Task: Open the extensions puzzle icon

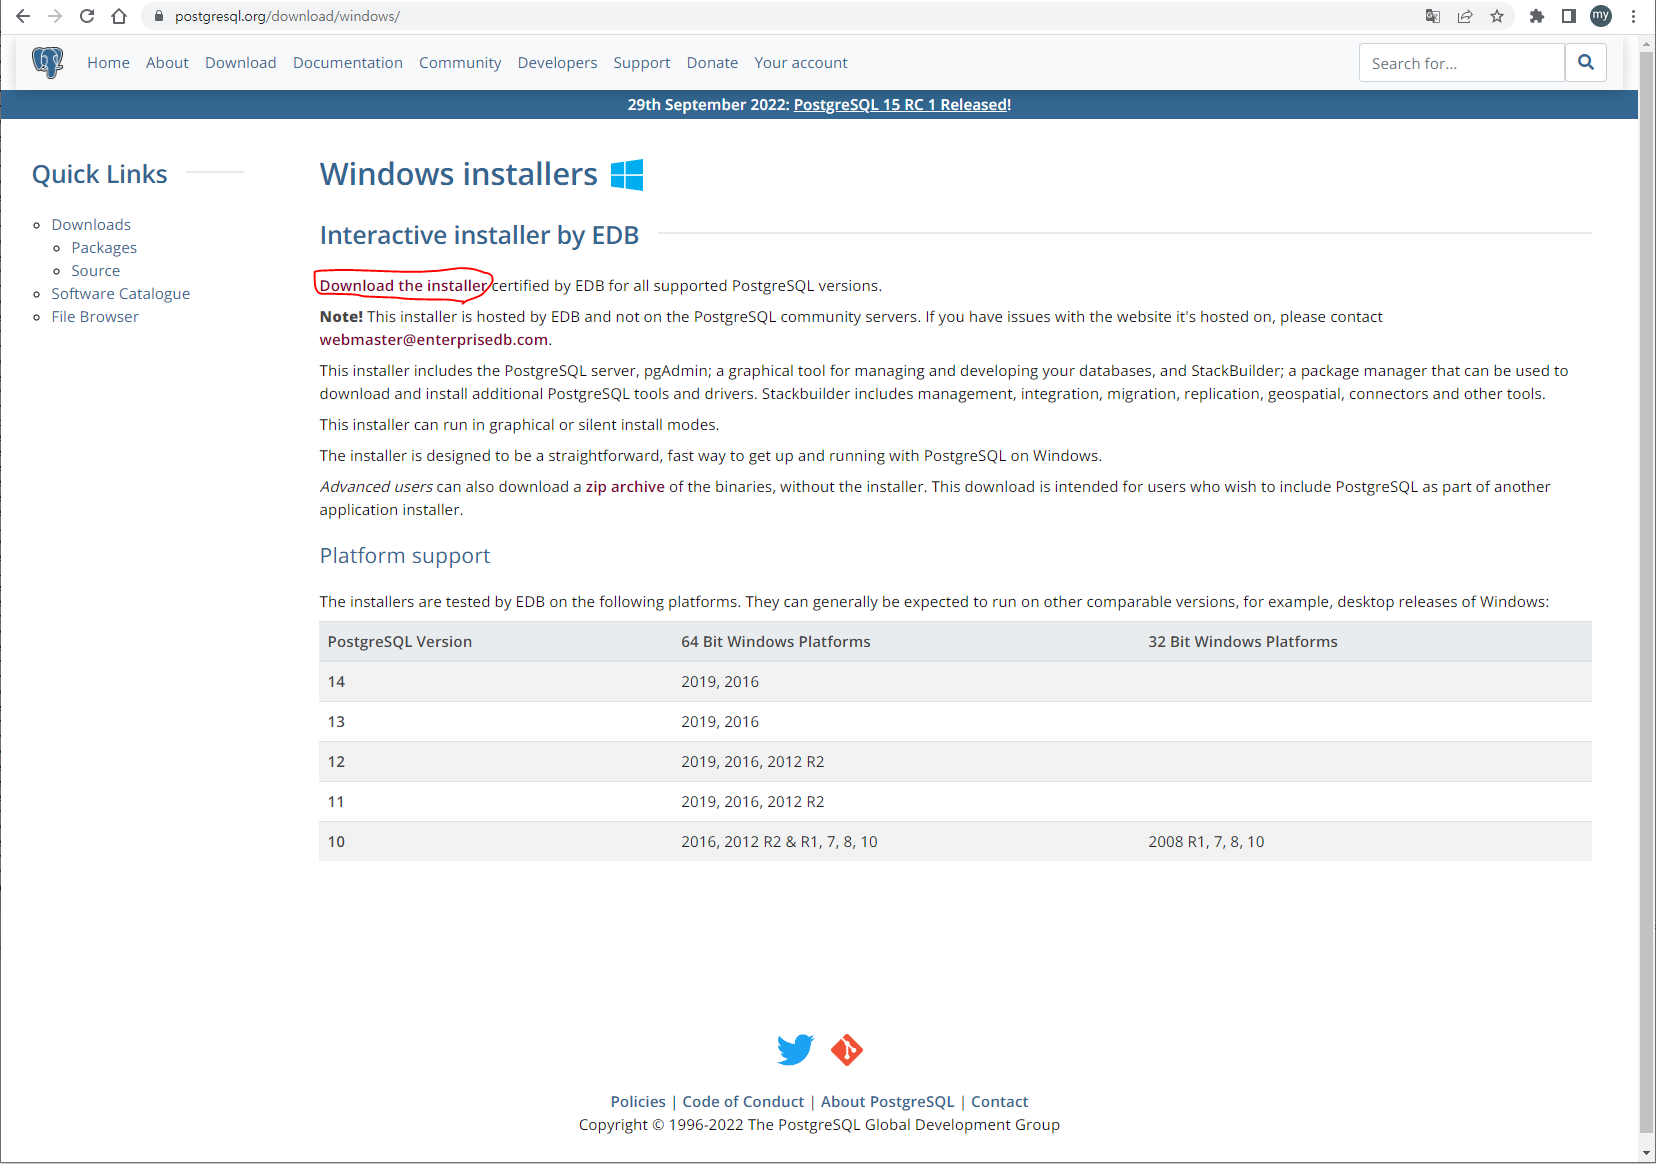Action: [1537, 16]
